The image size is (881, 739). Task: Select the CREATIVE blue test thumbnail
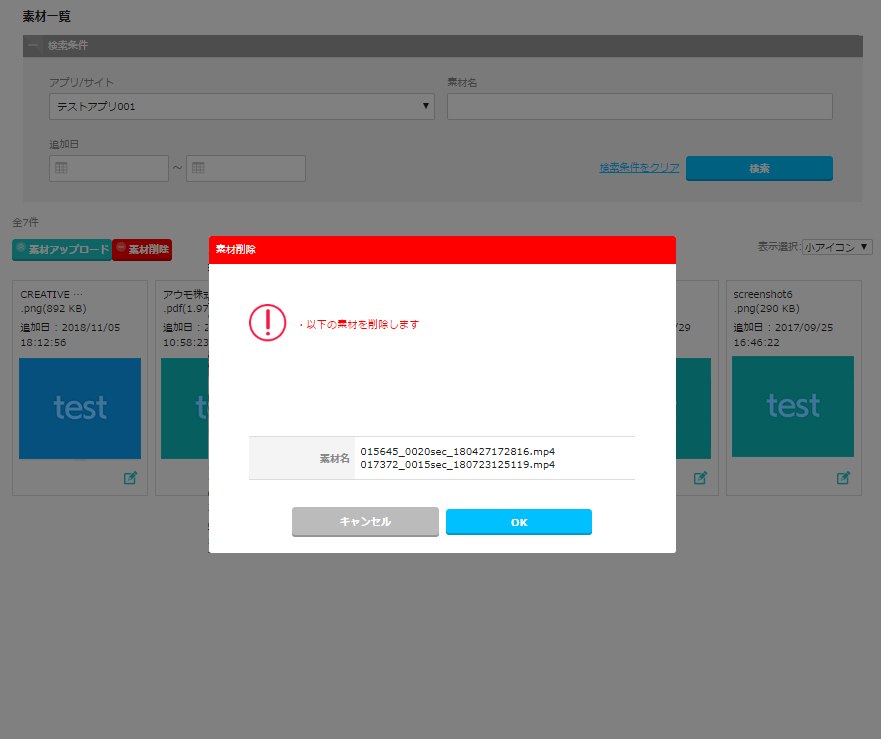[x=80, y=408]
